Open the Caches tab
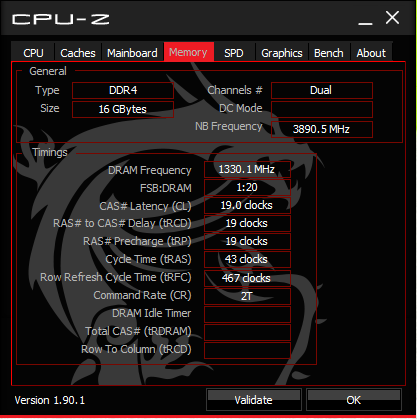 [78, 52]
